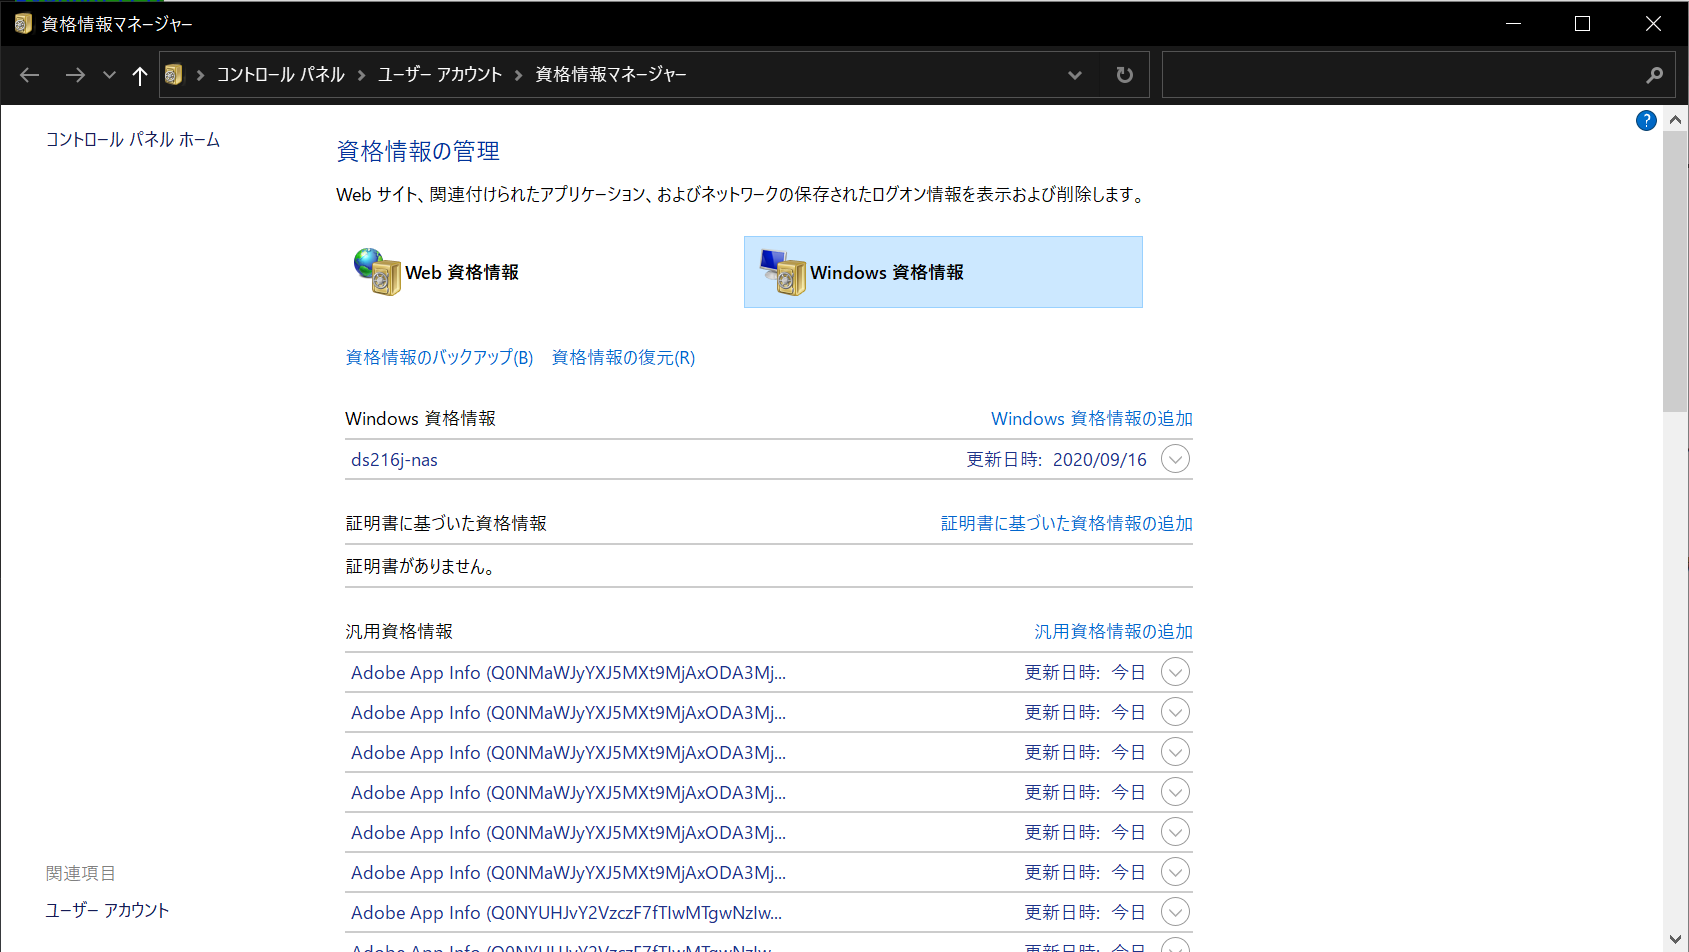Click コントロール パネル ホーム in the sidebar
Image resolution: width=1689 pixels, height=952 pixels.
click(x=132, y=139)
